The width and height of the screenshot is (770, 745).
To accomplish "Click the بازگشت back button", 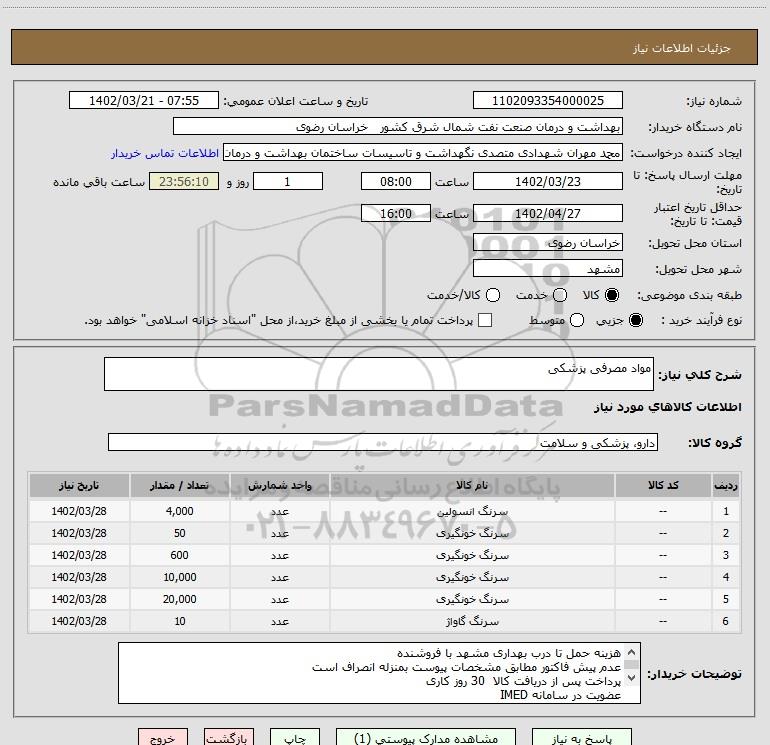I will (229, 738).
